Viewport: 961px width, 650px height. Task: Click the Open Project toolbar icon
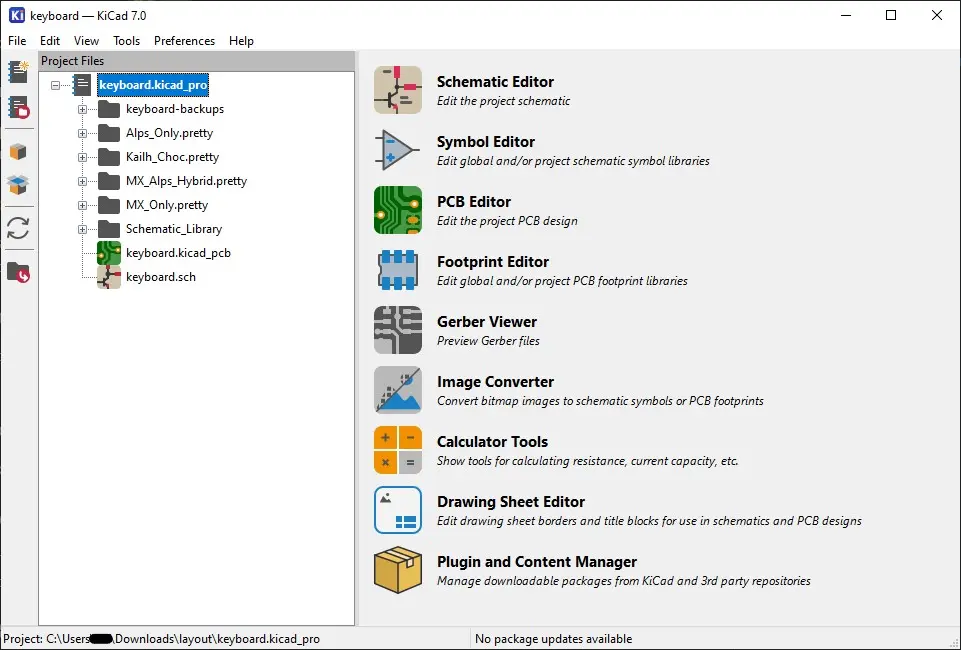pos(18,108)
